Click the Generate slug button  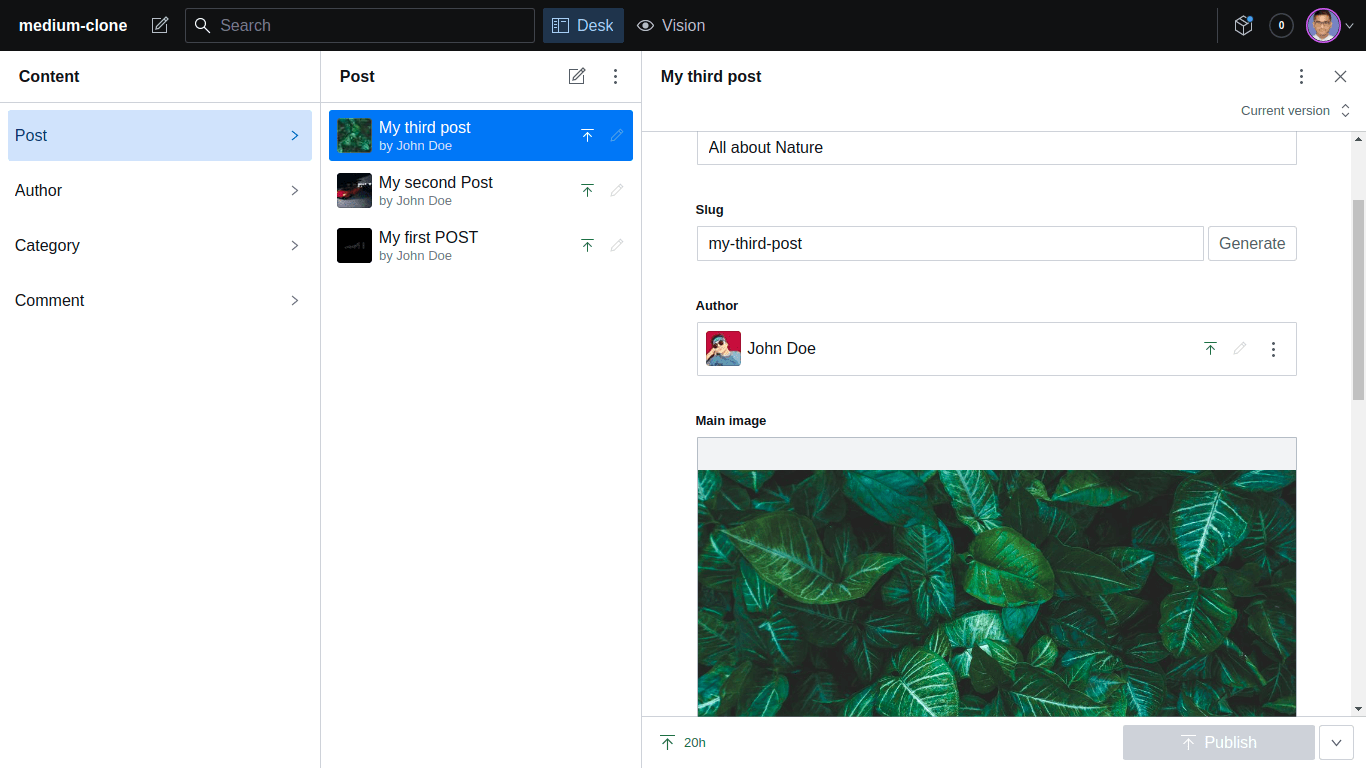coord(1252,243)
